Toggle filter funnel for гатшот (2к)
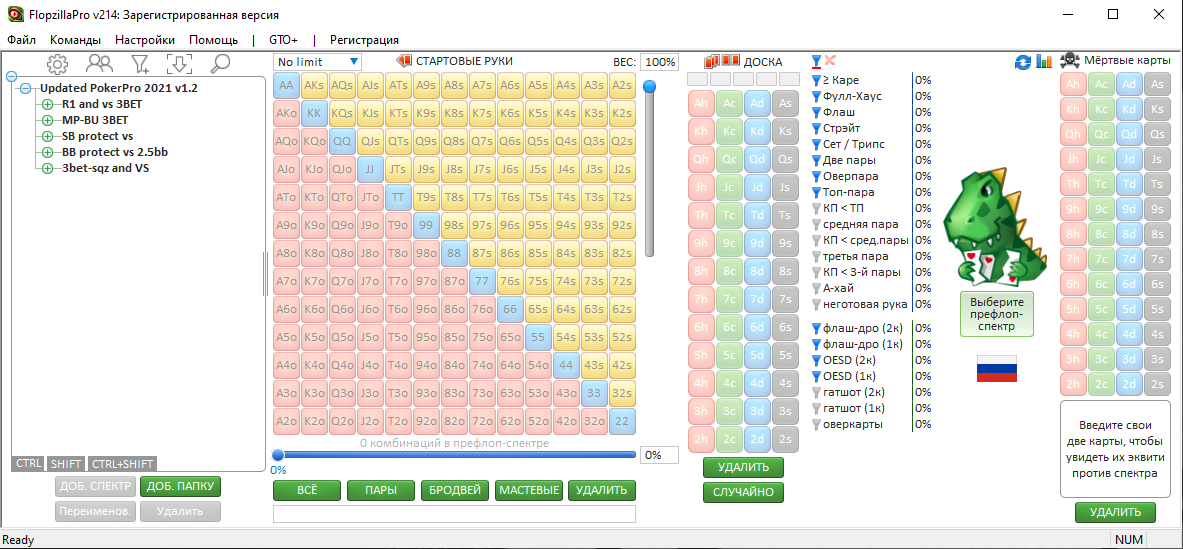Image resolution: width=1183 pixels, height=549 pixels. [816, 392]
